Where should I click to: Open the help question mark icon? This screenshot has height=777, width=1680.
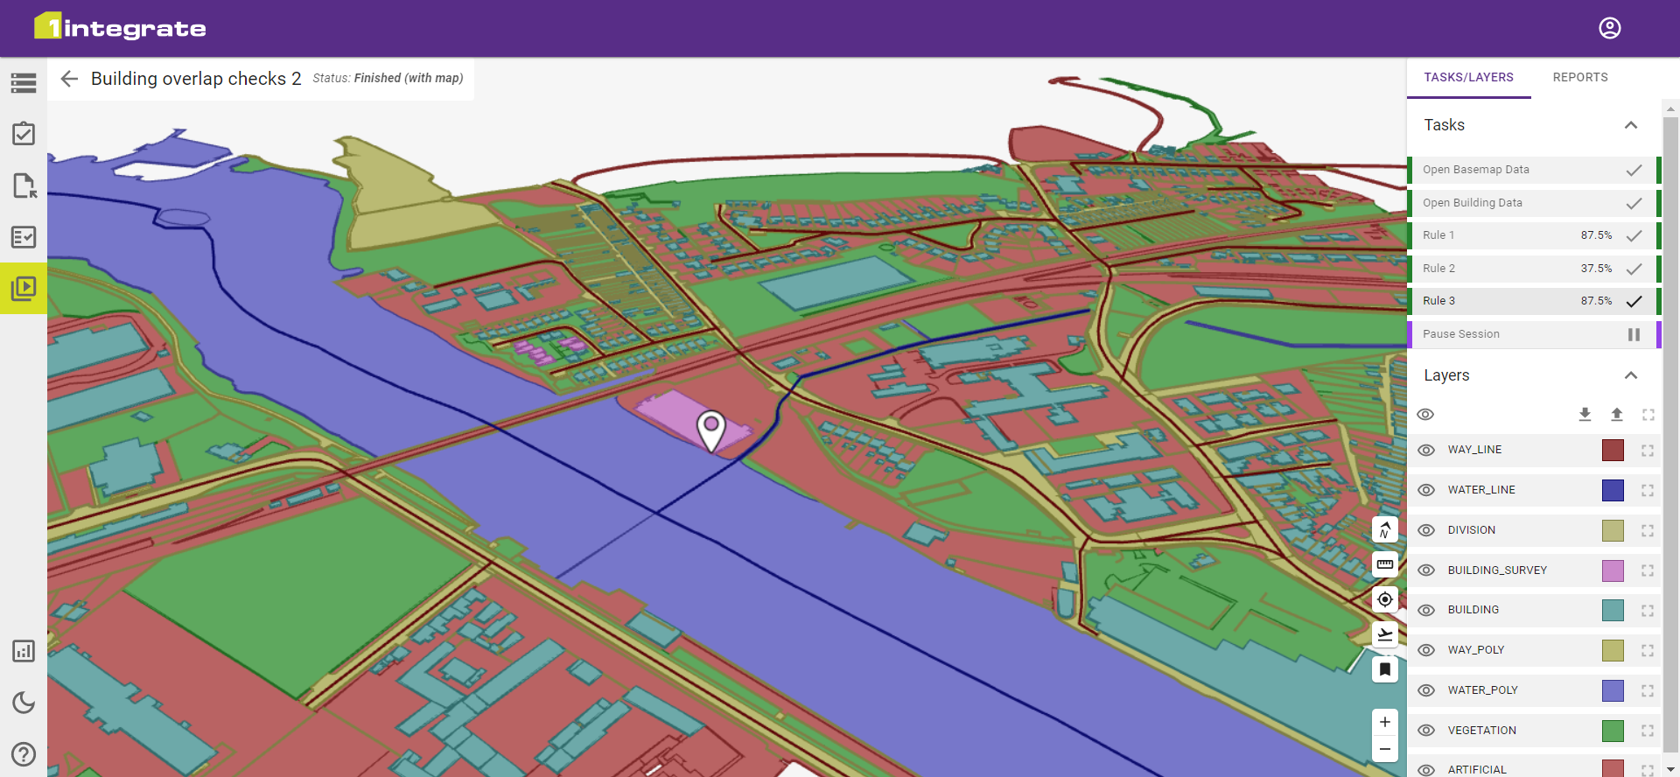(23, 754)
